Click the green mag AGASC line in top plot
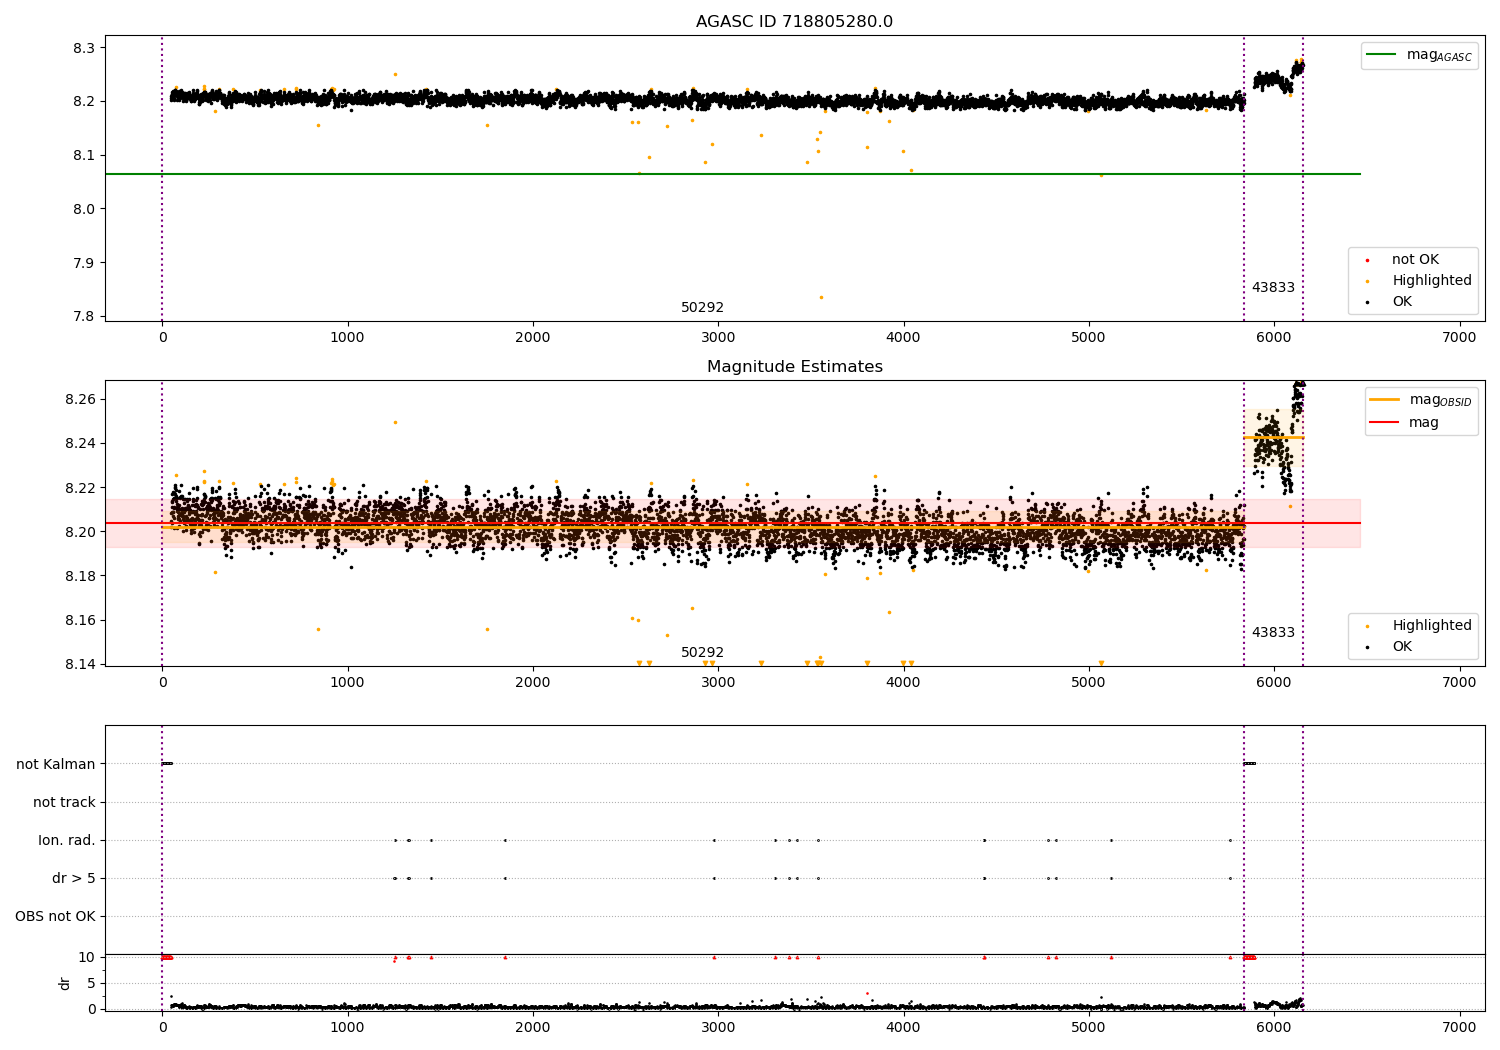 [x=732, y=174]
